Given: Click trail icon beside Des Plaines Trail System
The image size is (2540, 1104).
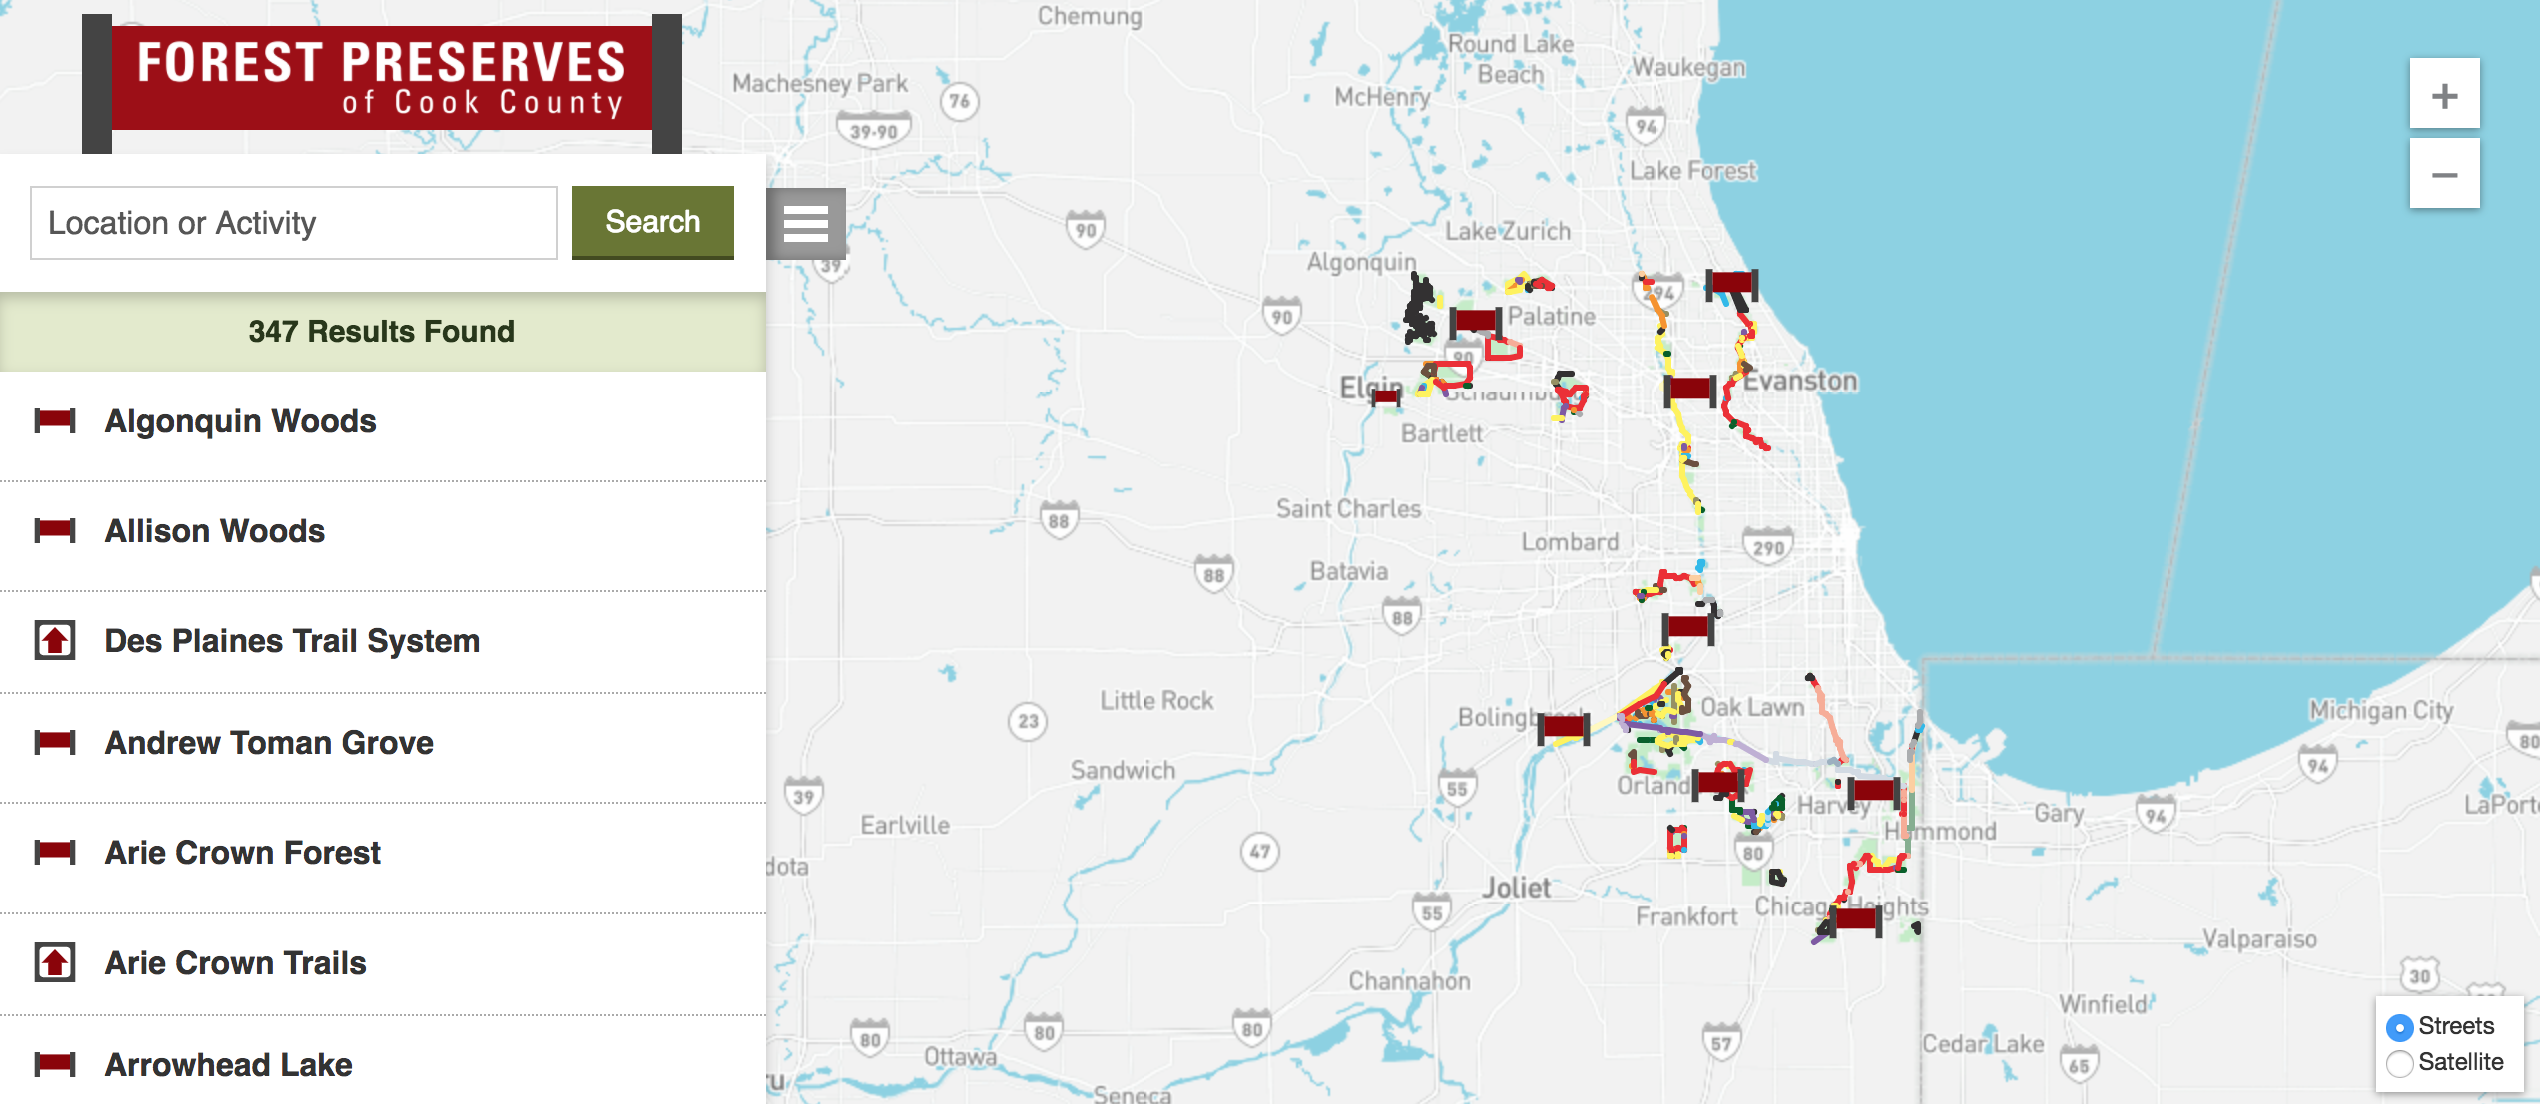Looking at the screenshot, I should (x=55, y=640).
